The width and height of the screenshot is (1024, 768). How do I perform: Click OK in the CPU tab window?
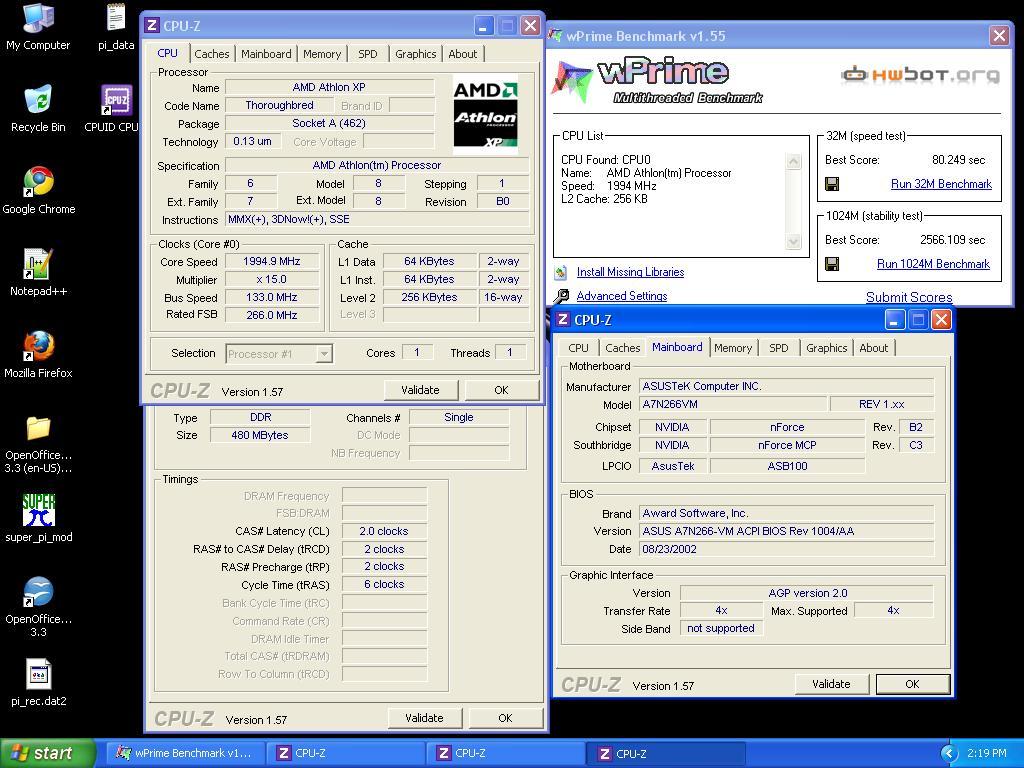(502, 390)
